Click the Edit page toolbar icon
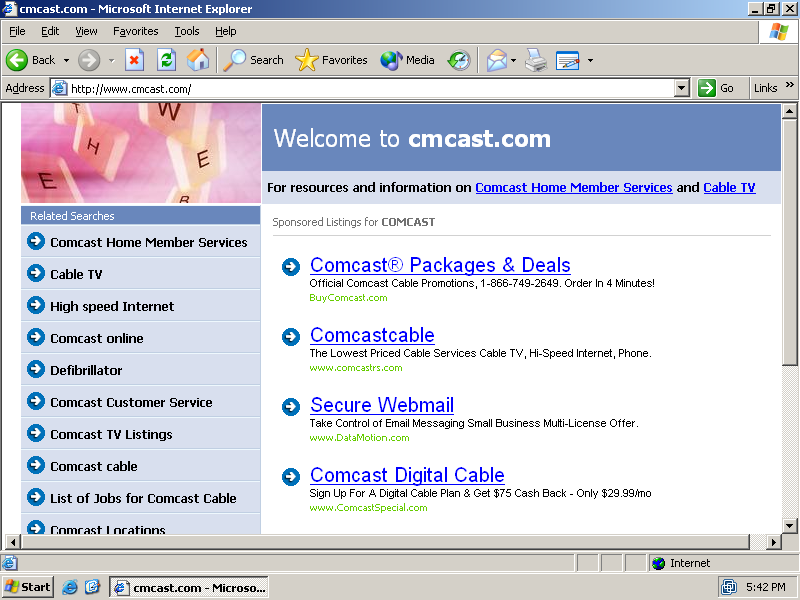 click(568, 60)
